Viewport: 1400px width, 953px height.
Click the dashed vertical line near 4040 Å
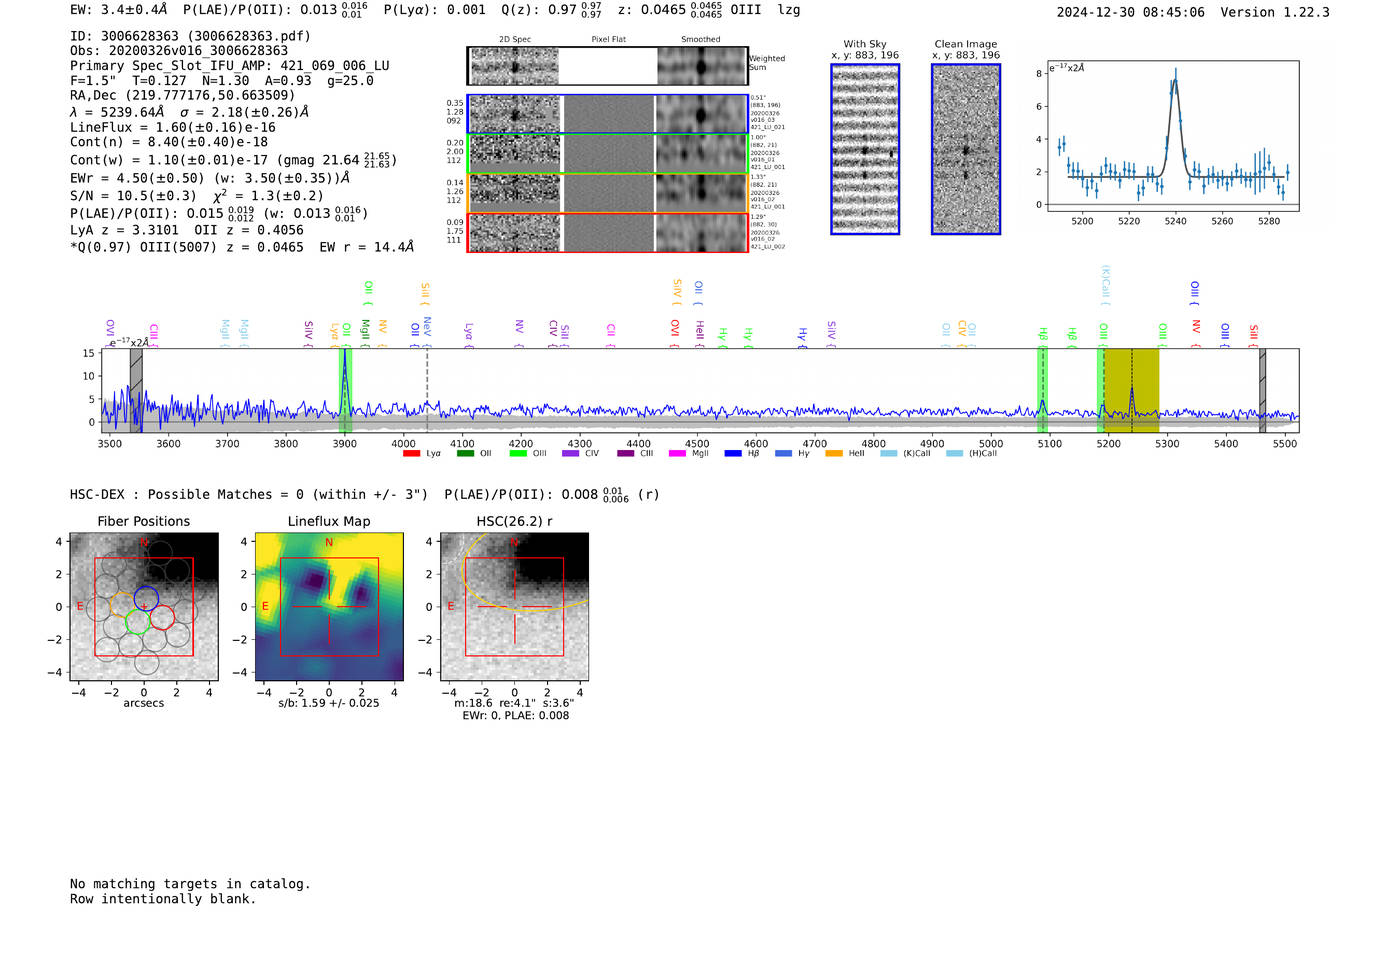point(427,390)
